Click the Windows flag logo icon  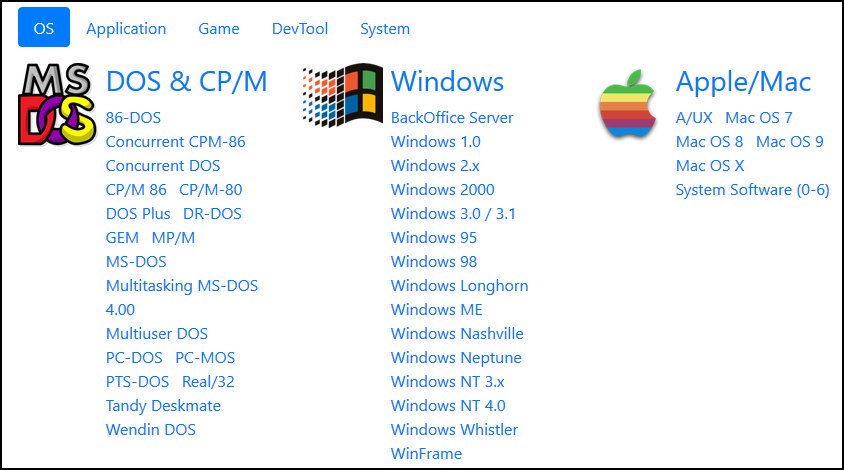[x=343, y=95]
